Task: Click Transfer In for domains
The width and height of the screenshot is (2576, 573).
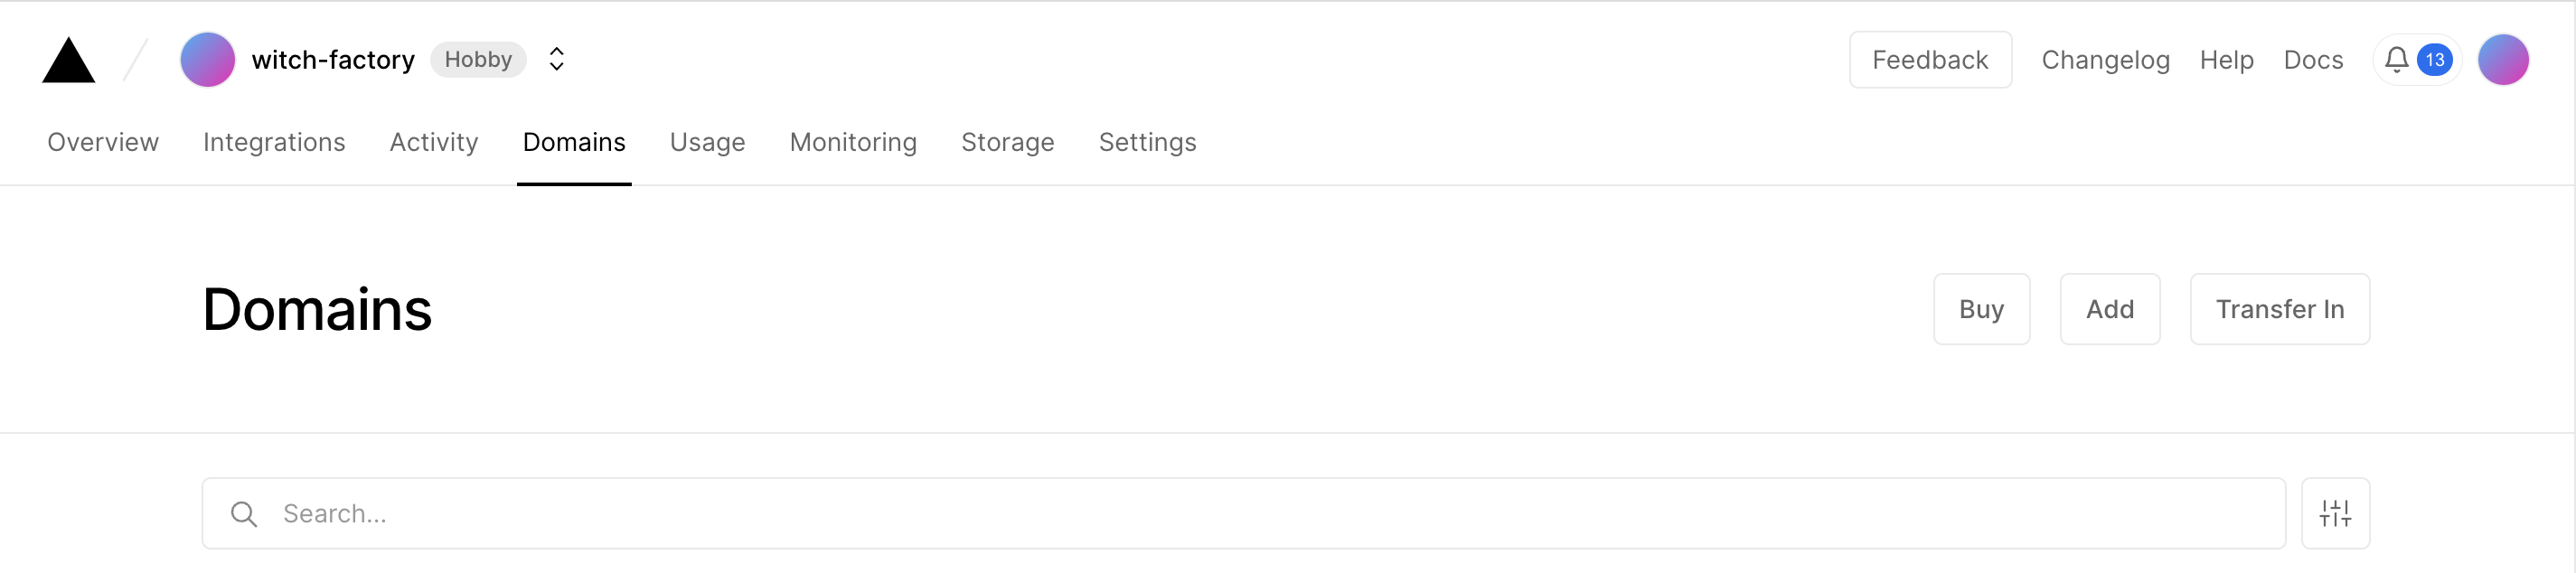Action: pos(2280,309)
